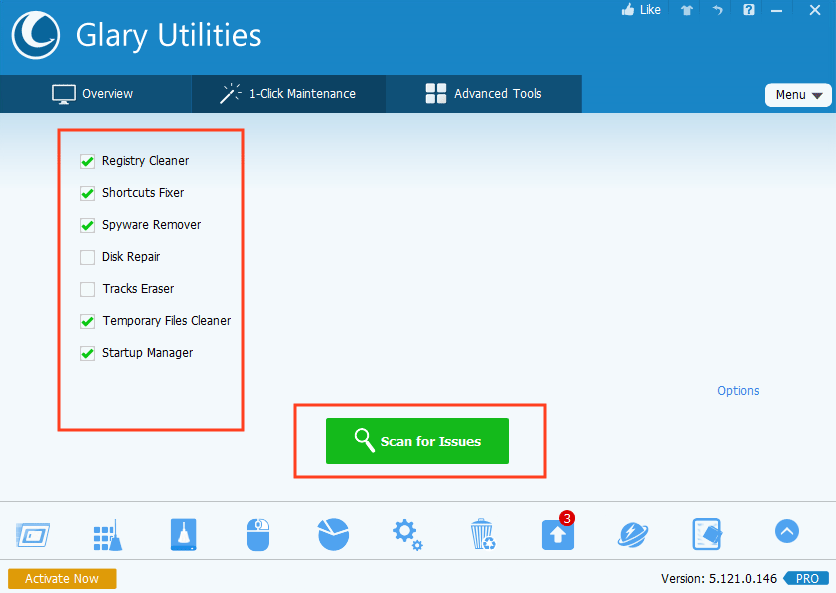Switch to the Overview tab
836x593 pixels.
95,94
